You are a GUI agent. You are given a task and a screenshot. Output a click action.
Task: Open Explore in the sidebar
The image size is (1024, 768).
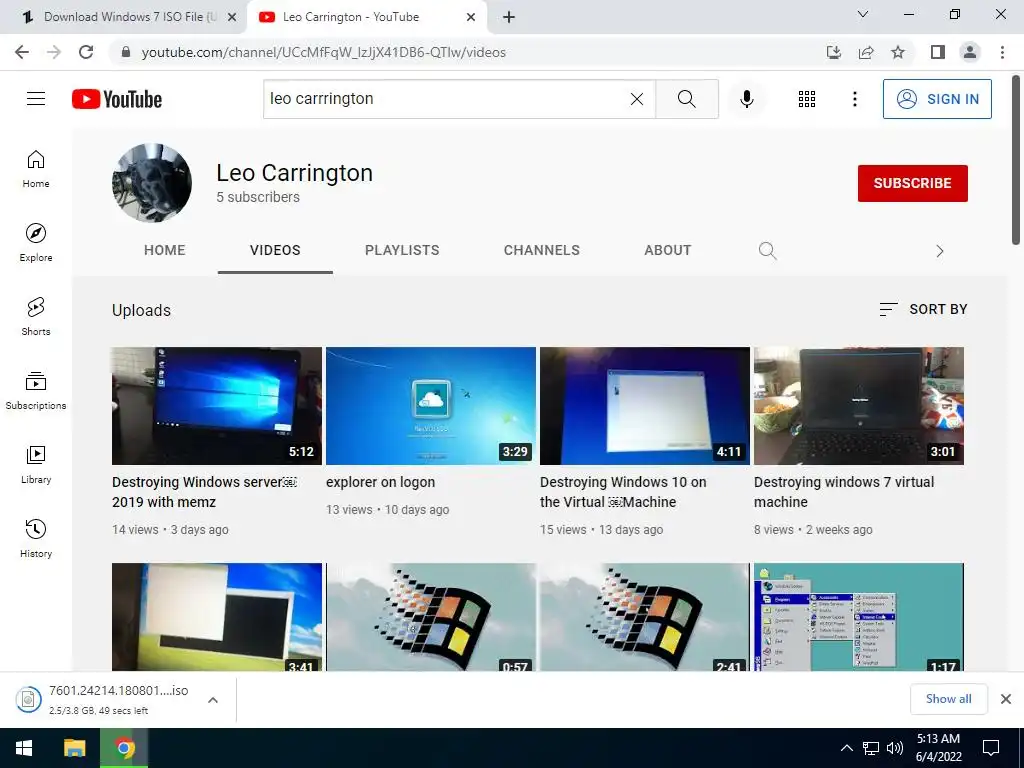coord(36,243)
